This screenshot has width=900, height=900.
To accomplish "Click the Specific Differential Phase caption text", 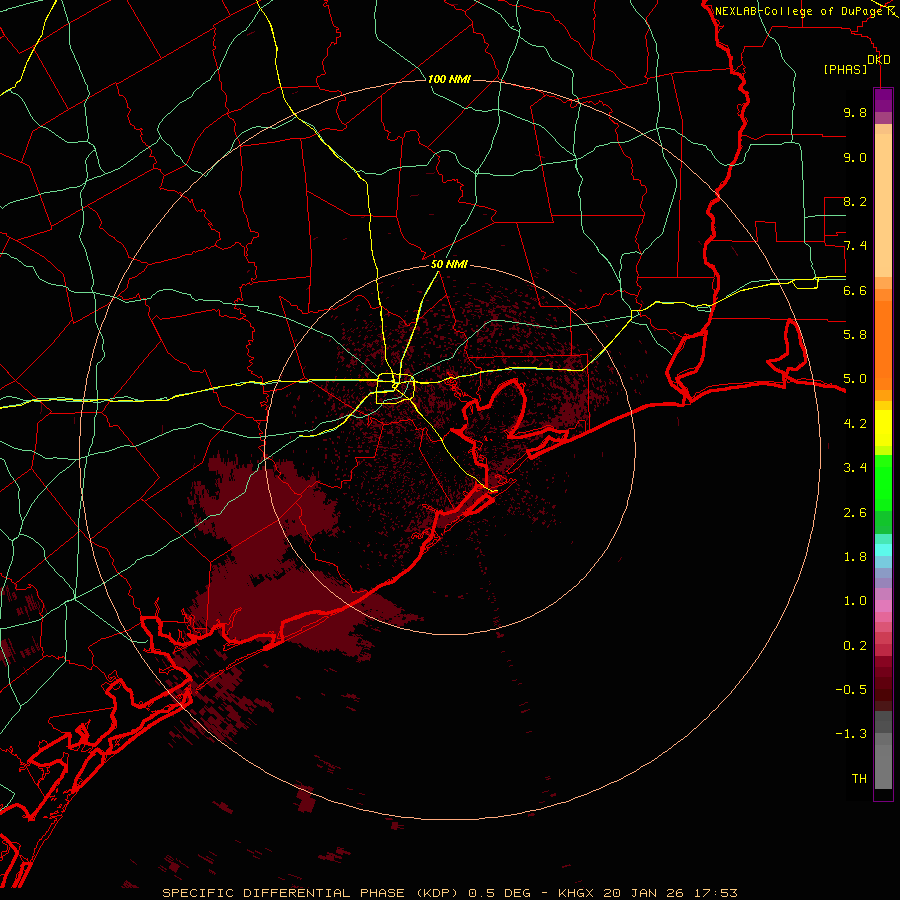I will point(449,893).
